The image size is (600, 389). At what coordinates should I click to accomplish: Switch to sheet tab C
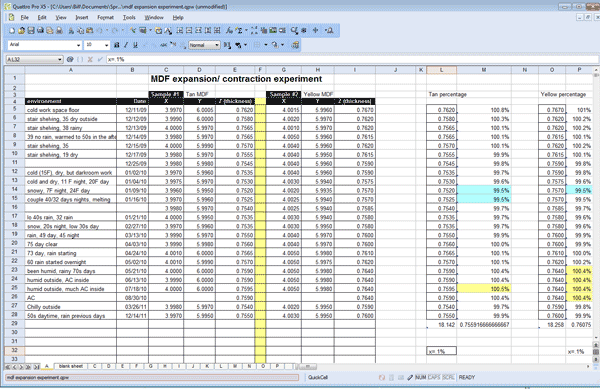click(x=95, y=366)
